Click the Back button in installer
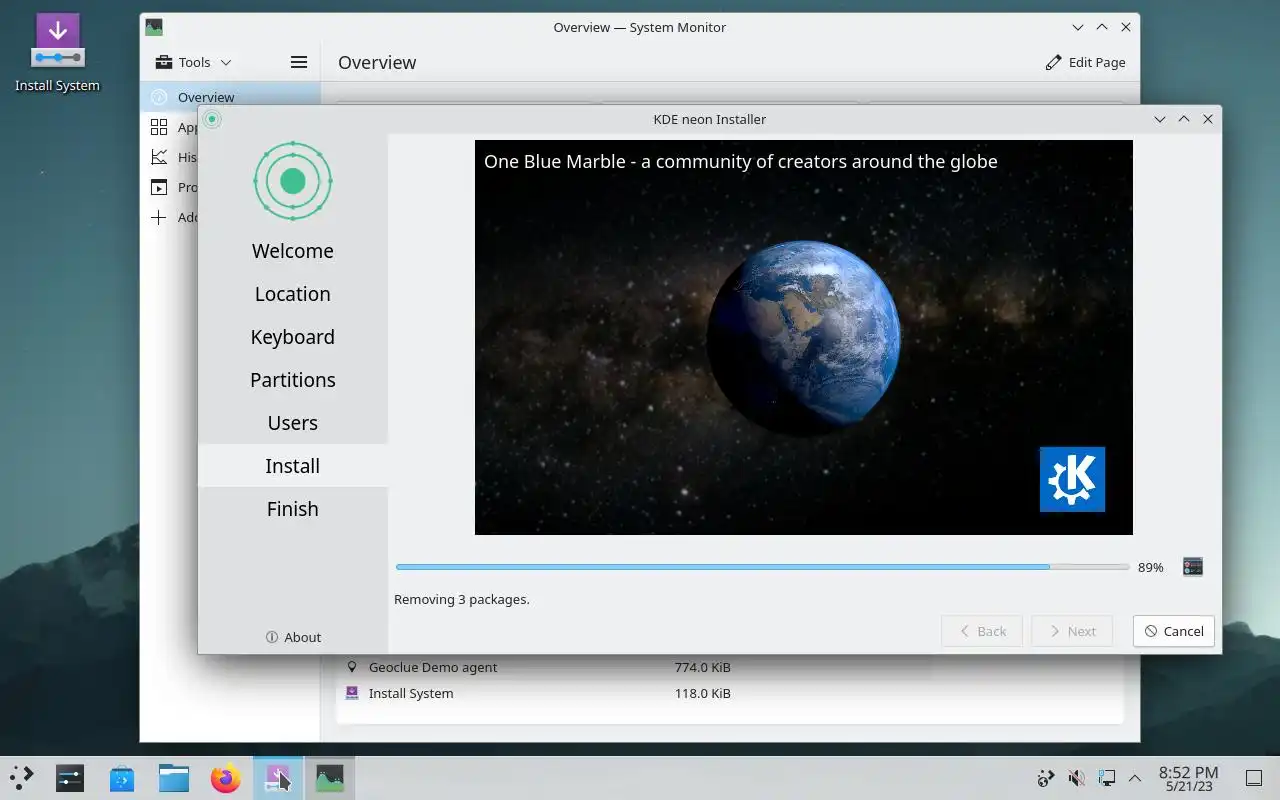The height and width of the screenshot is (800, 1280). 982,631
